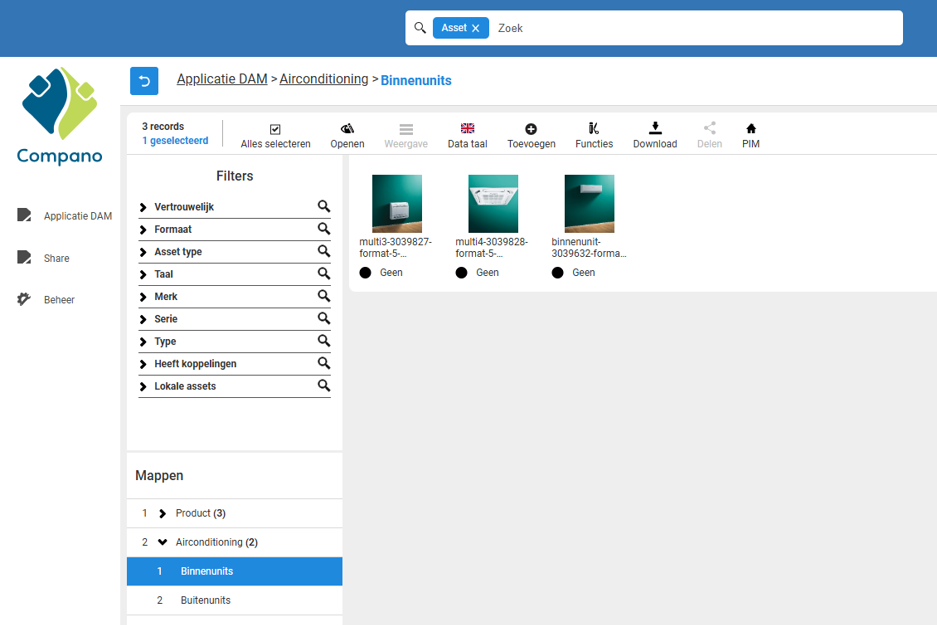The height and width of the screenshot is (625, 937).
Task: Open the Functies tools icon
Action: (593, 129)
